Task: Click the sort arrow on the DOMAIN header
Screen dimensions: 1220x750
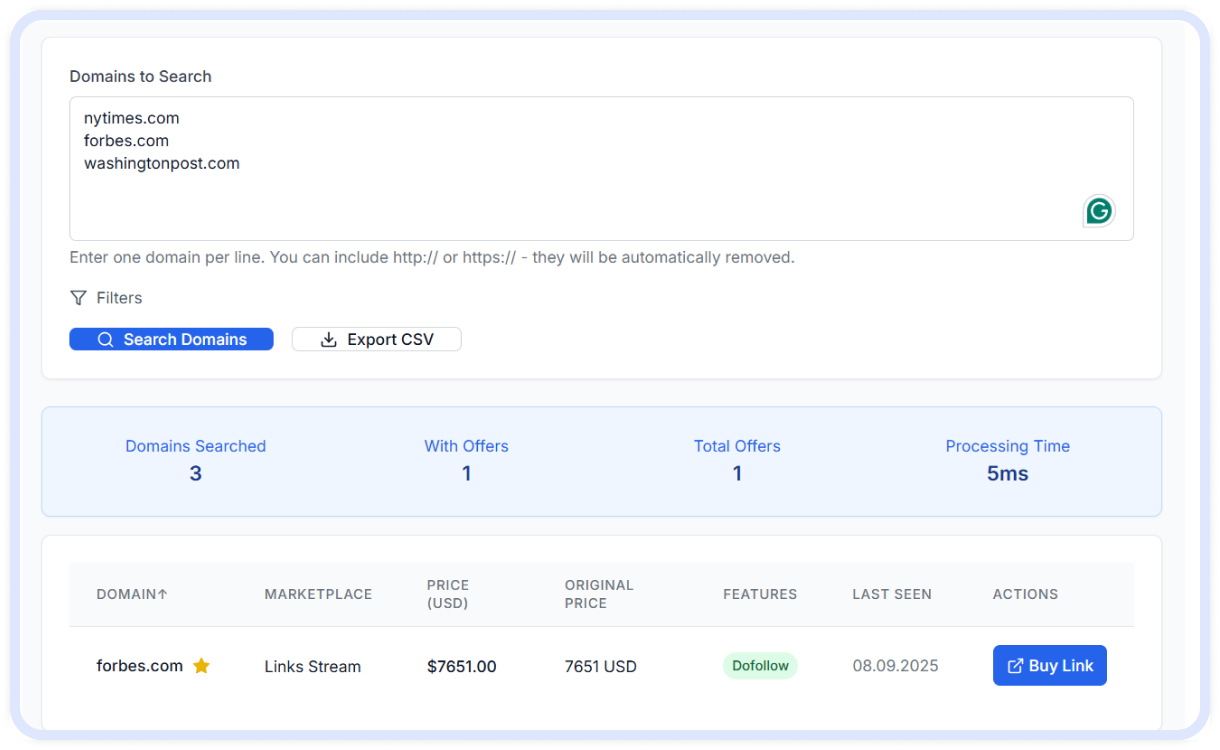Action: (x=162, y=593)
